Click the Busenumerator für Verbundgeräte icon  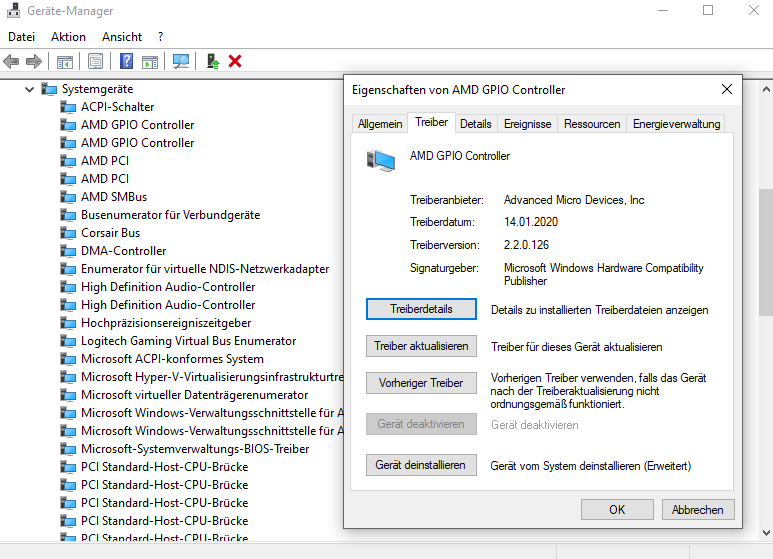tap(68, 215)
